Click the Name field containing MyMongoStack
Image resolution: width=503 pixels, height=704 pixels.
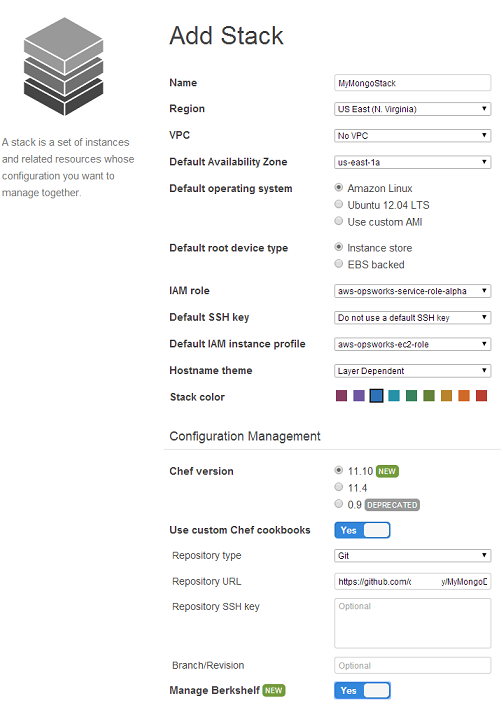413,83
